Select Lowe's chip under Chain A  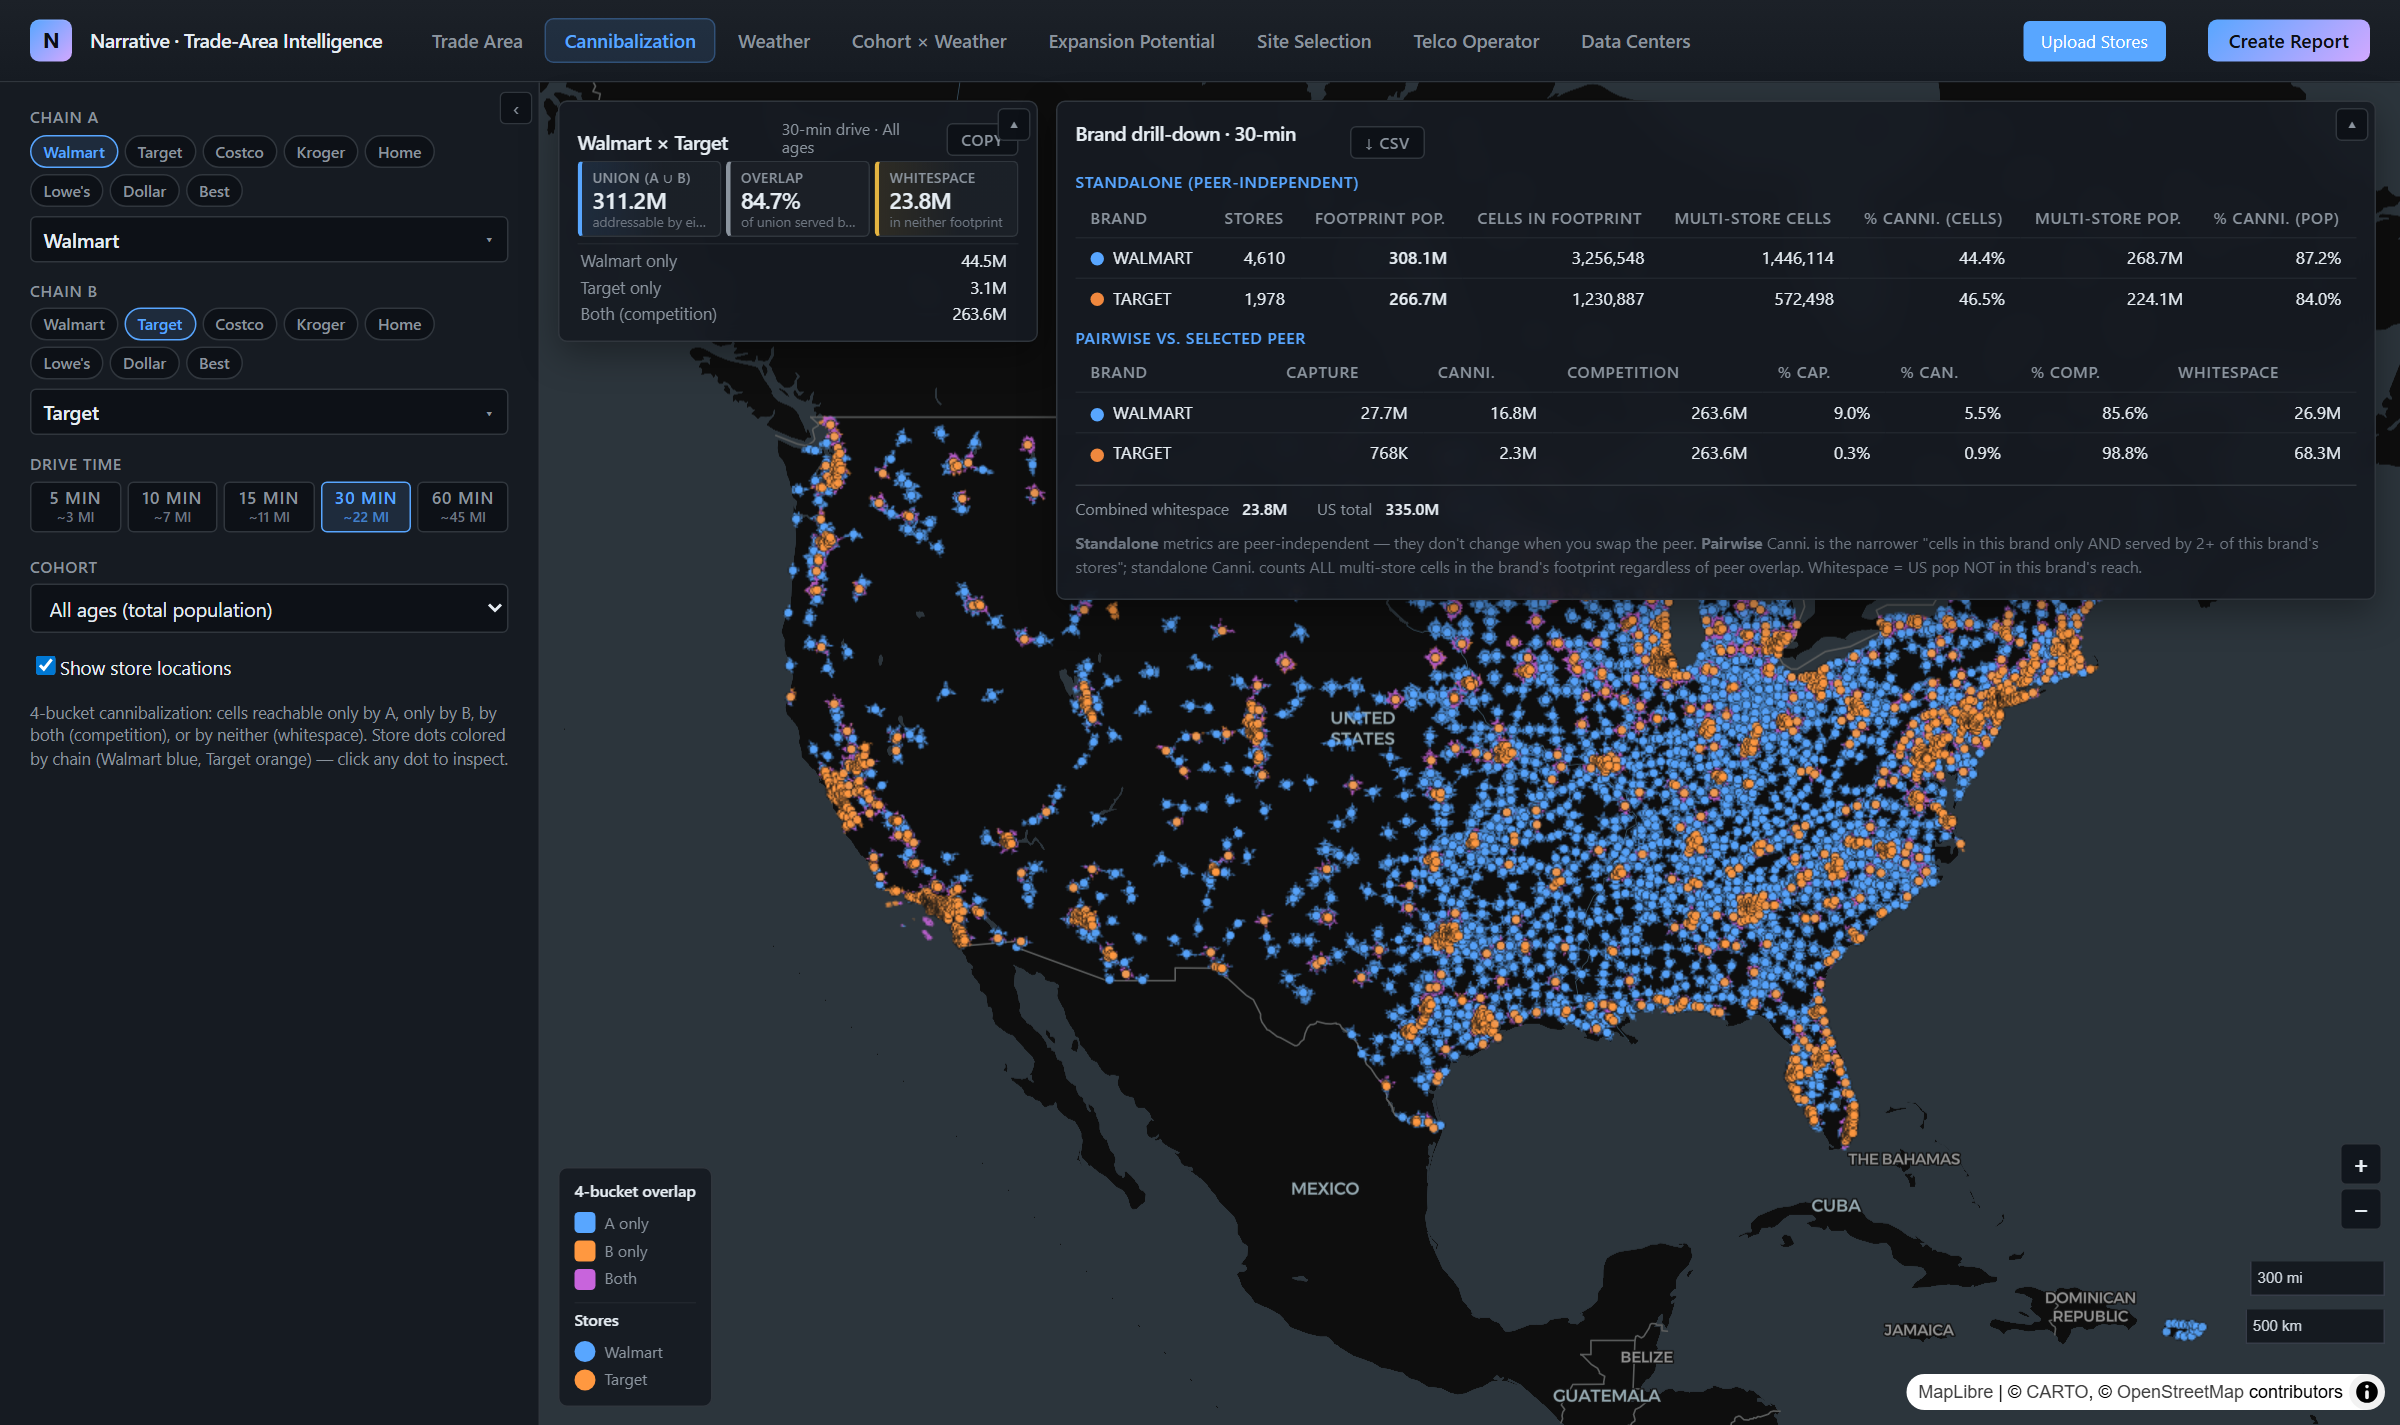tap(67, 191)
